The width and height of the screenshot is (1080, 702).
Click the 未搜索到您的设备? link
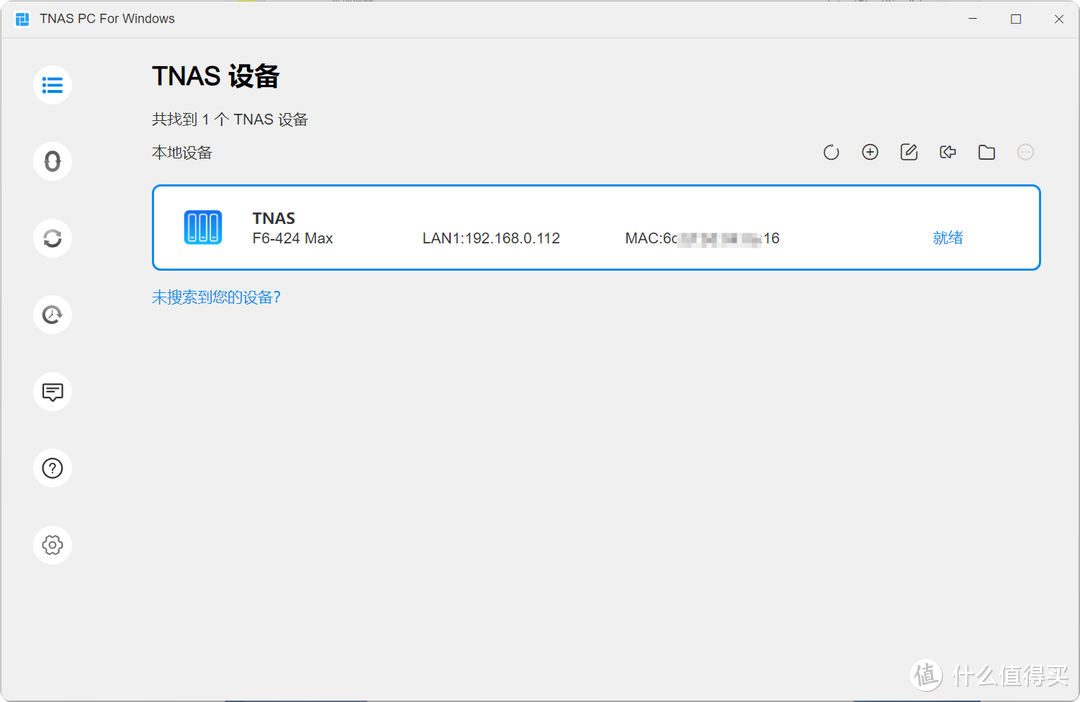[216, 297]
